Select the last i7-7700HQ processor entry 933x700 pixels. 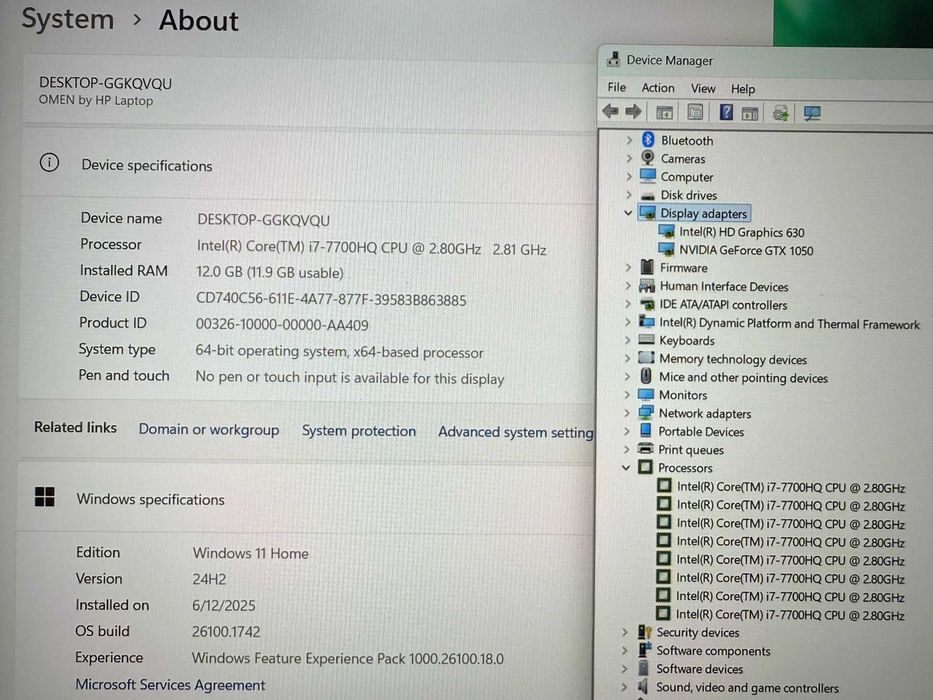790,614
